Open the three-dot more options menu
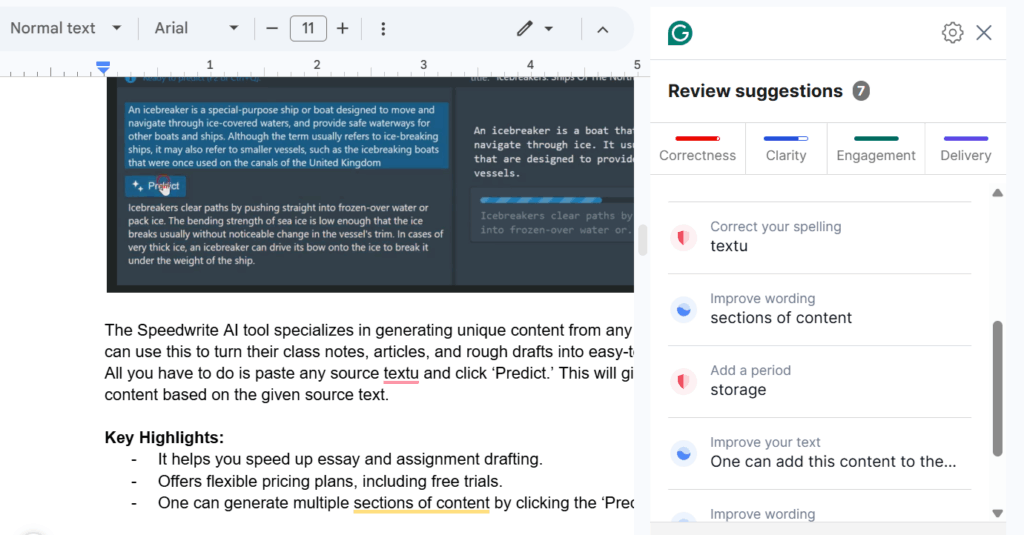1024x535 pixels. (x=383, y=29)
